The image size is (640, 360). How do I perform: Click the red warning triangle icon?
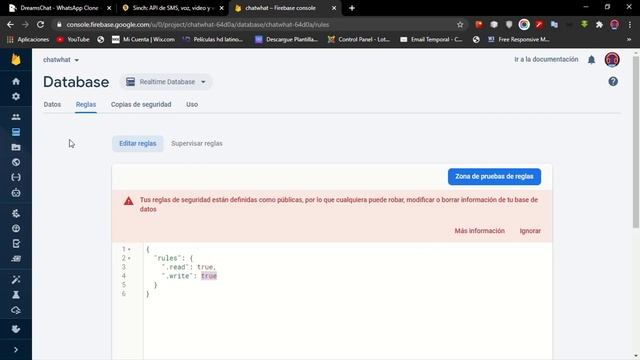click(129, 201)
